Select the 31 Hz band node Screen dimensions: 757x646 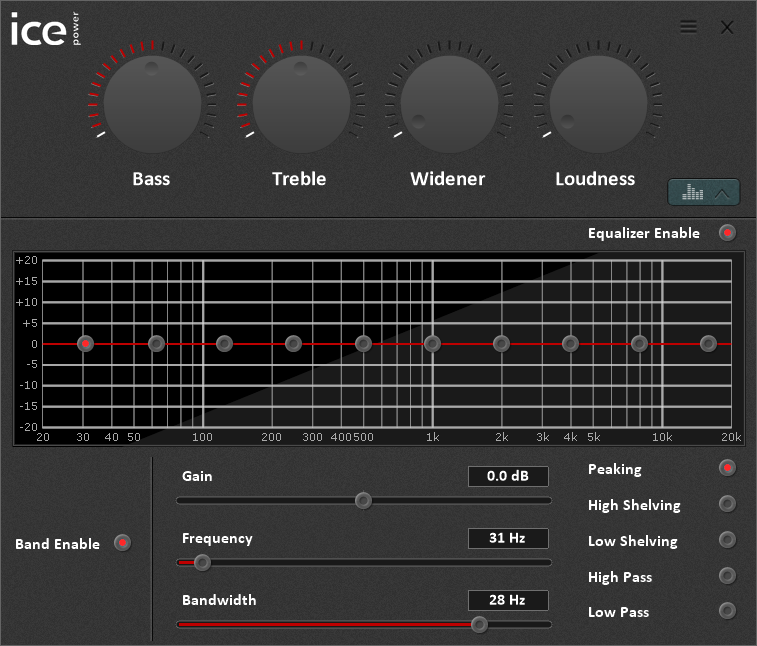click(86, 343)
